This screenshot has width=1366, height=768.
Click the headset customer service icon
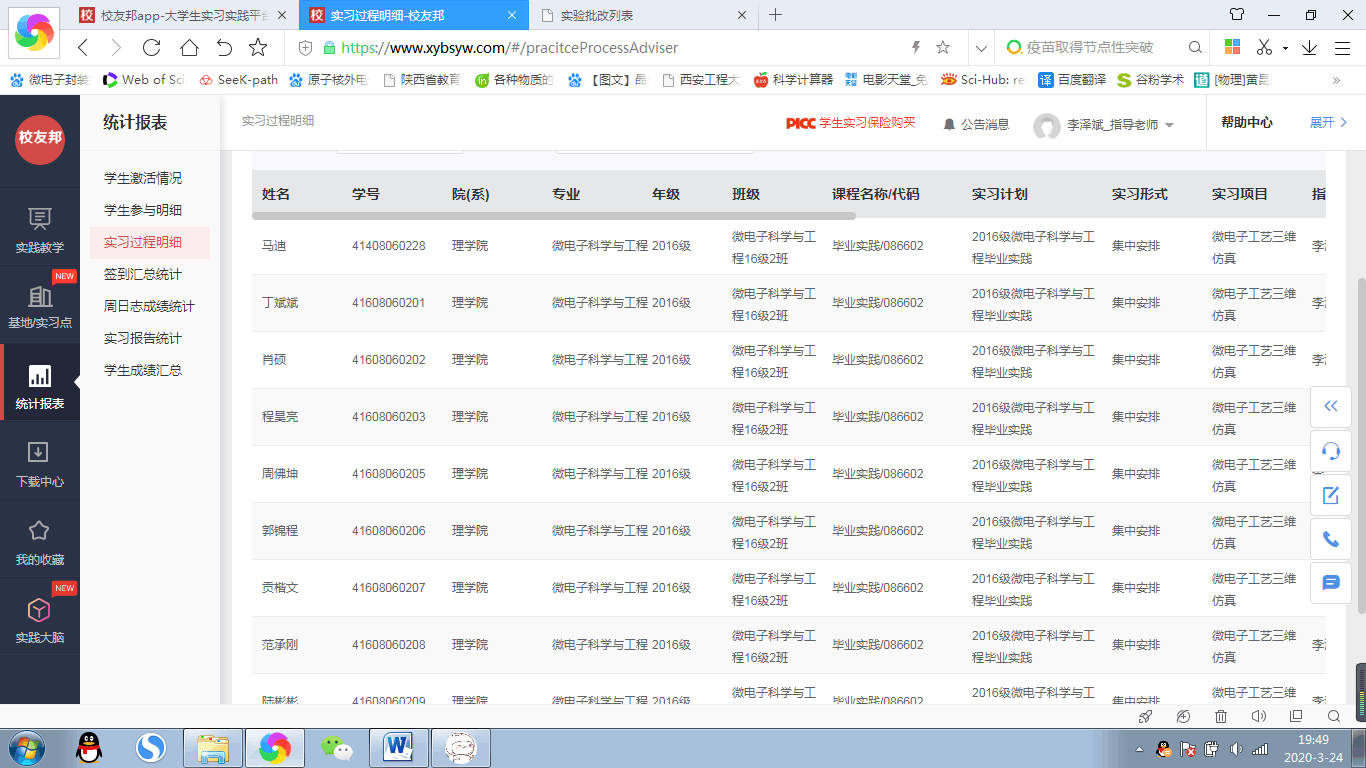(x=1330, y=451)
